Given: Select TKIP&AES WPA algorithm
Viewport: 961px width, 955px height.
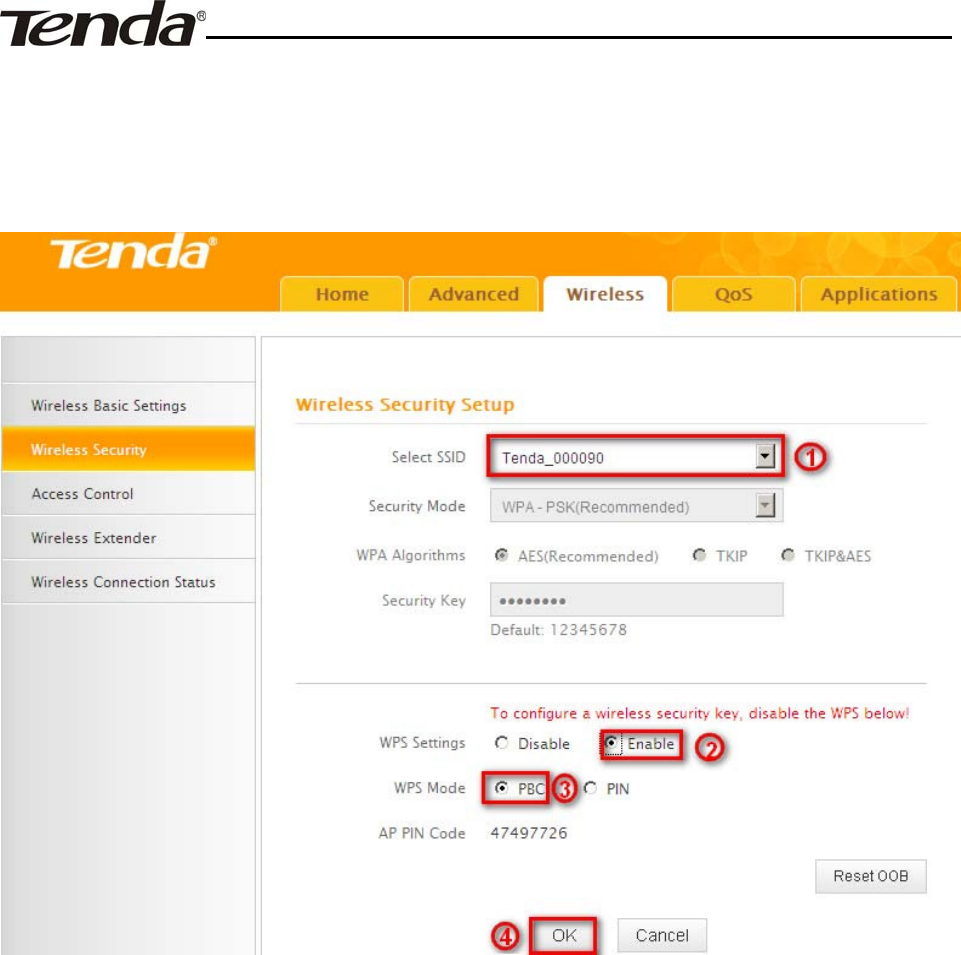Looking at the screenshot, I should pos(788,555).
